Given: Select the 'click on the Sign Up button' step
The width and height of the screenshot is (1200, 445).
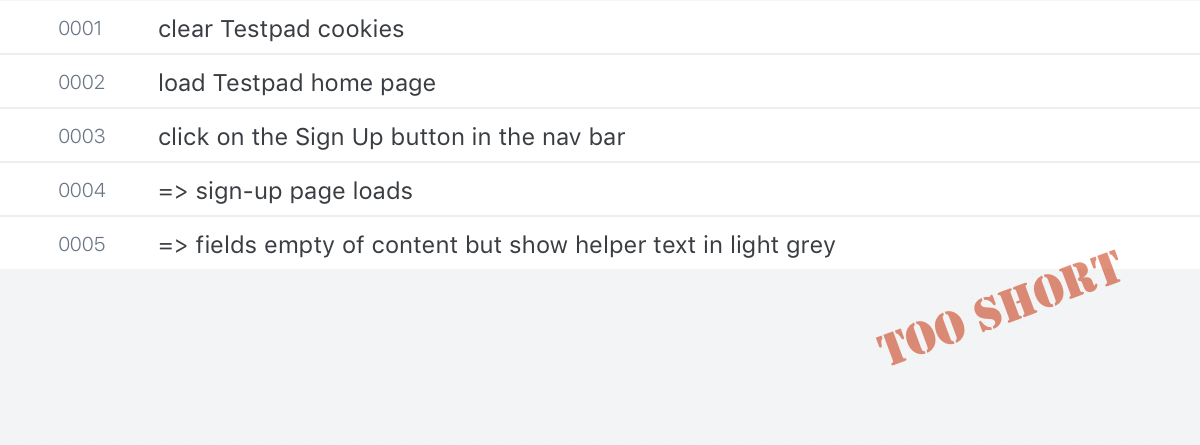Looking at the screenshot, I should [392, 137].
